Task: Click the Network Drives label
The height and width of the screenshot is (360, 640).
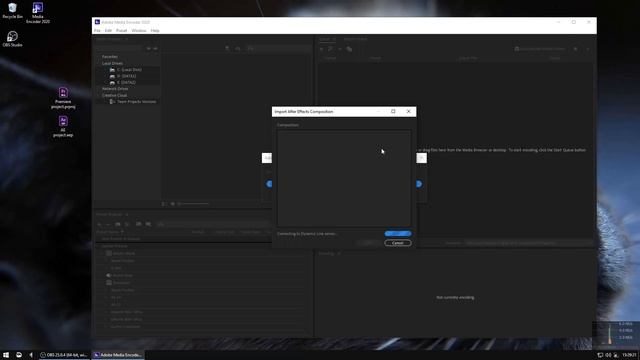Action: (x=115, y=89)
